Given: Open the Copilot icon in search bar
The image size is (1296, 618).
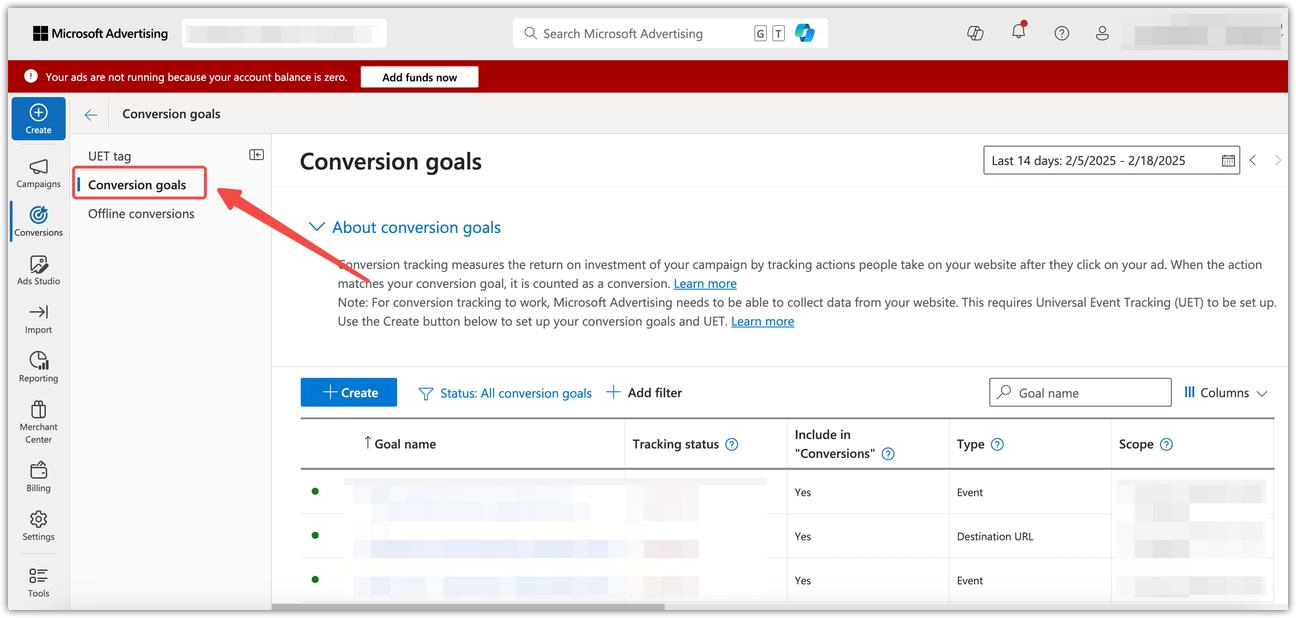Looking at the screenshot, I should point(804,34).
